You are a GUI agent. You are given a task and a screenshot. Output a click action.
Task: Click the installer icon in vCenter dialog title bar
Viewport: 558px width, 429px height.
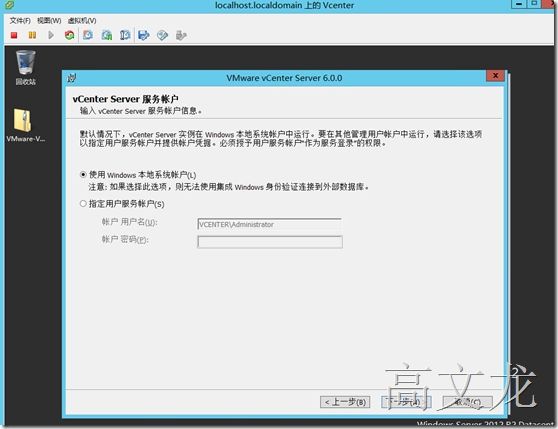pos(72,78)
